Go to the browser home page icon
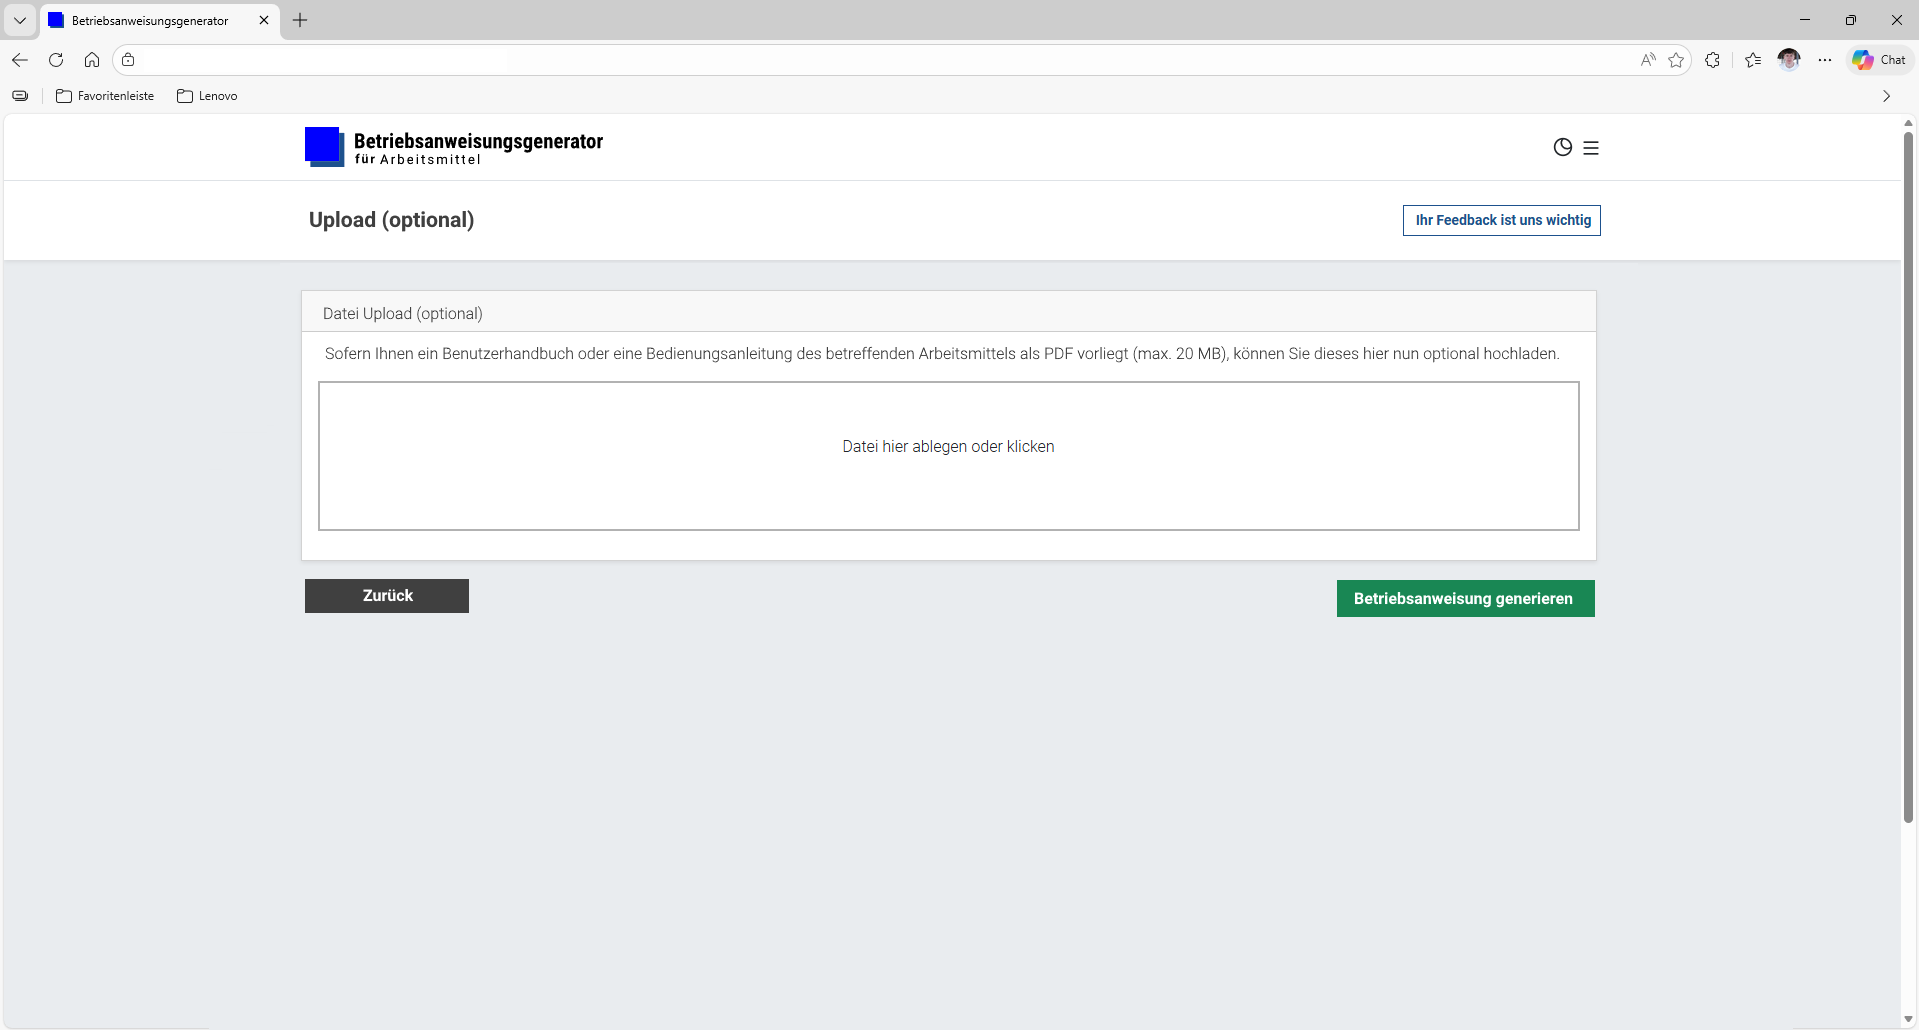This screenshot has height=1030, width=1919. pos(92,60)
